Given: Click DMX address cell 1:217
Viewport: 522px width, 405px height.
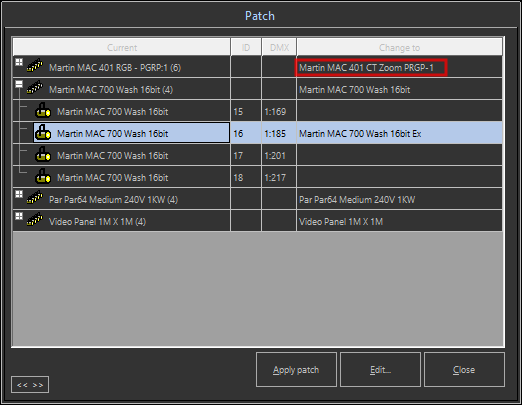Looking at the screenshot, I should pyautogui.click(x=279, y=177).
